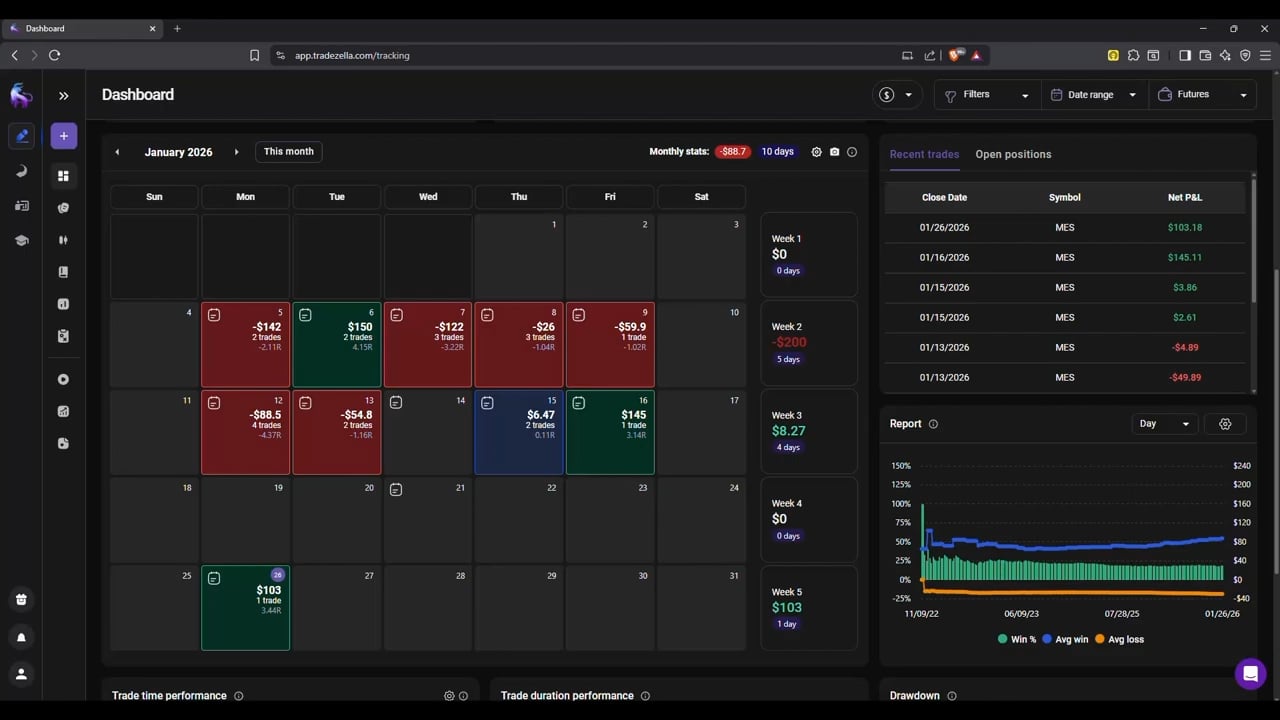Click the This month button

point(288,152)
